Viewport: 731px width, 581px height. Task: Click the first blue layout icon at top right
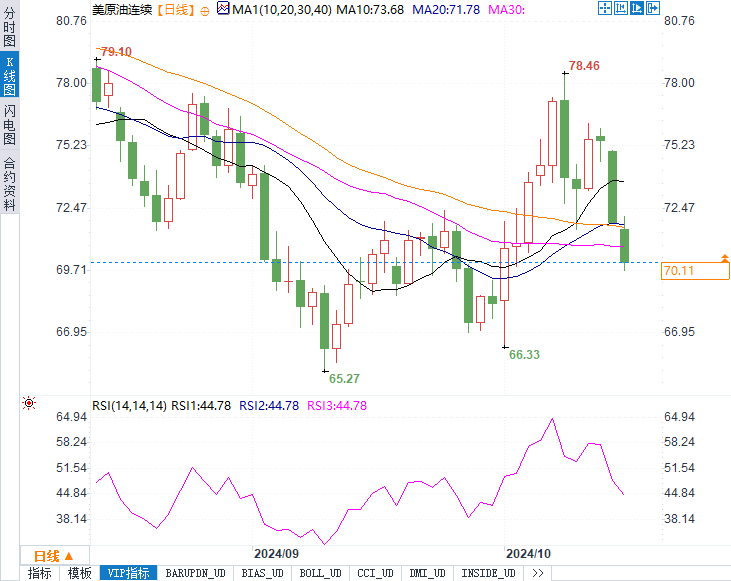605,8
